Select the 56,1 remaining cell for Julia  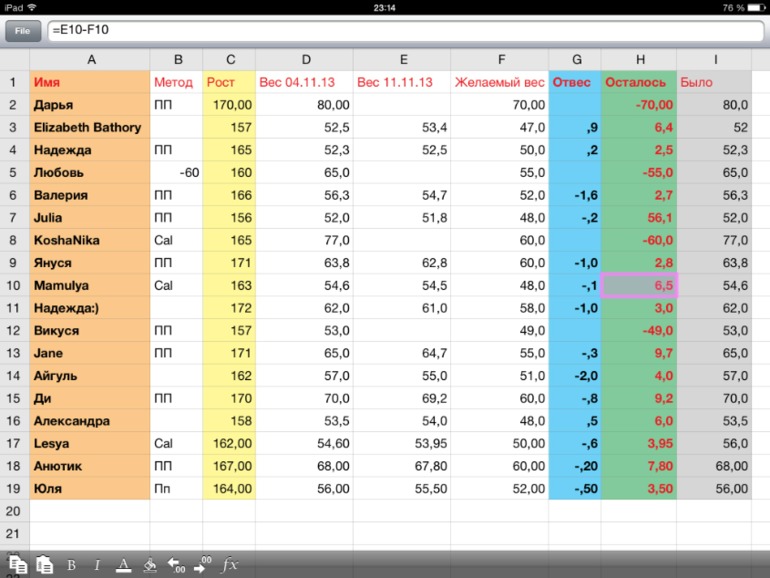(x=639, y=218)
